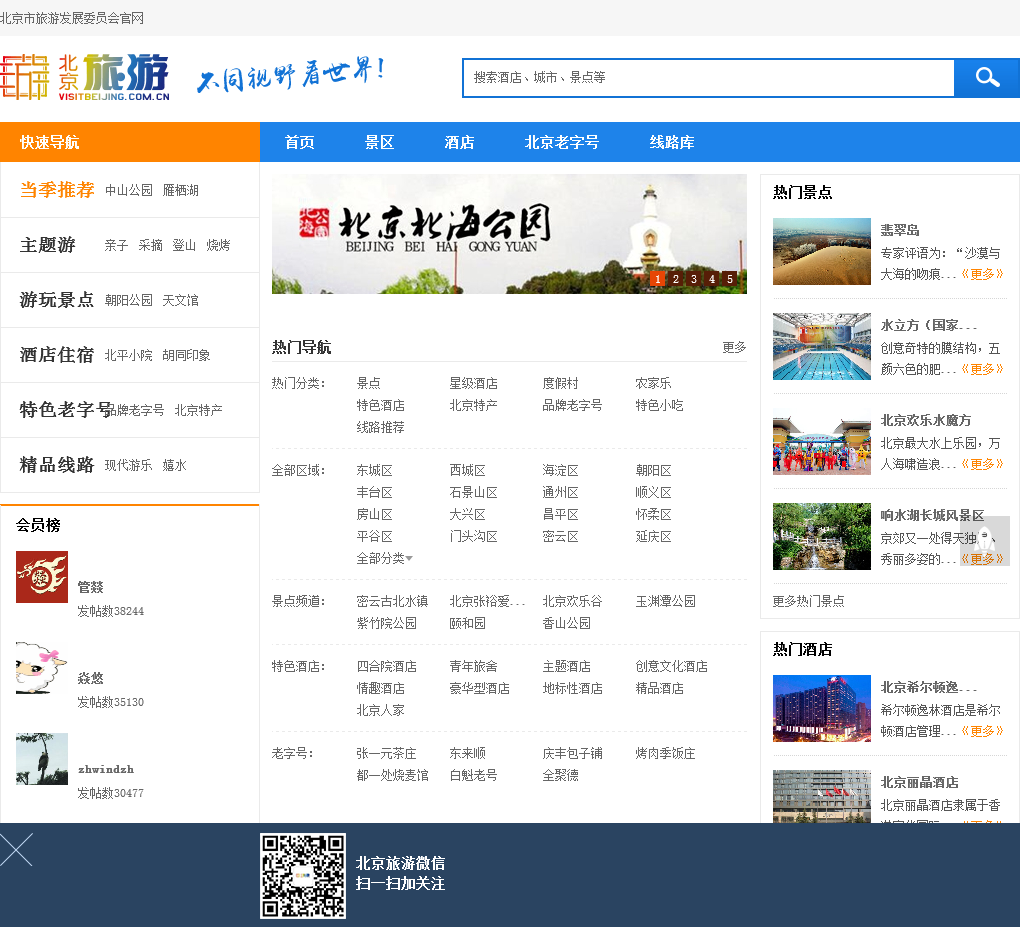The height and width of the screenshot is (927, 1020).
Task: Click the 水立方 thumbnail image
Action: 821,346
